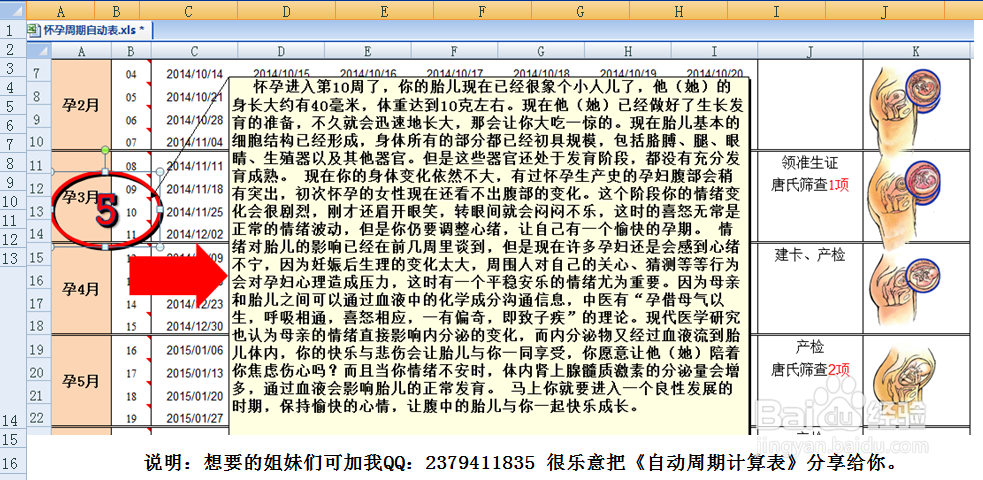Click week number cell 08
Image resolution: width=983 pixels, height=480 pixels.
[x=131, y=165]
